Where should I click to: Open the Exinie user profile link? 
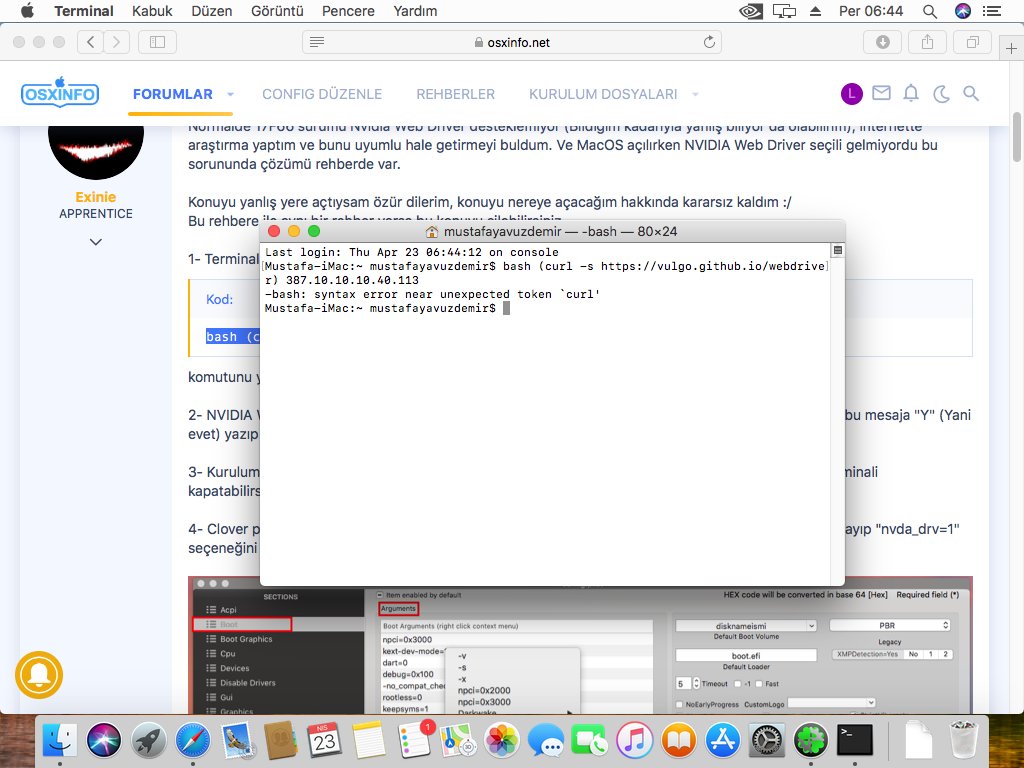(96, 197)
